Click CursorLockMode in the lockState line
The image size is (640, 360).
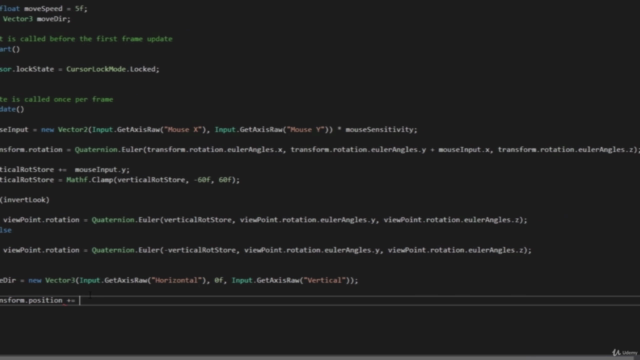[96, 69]
